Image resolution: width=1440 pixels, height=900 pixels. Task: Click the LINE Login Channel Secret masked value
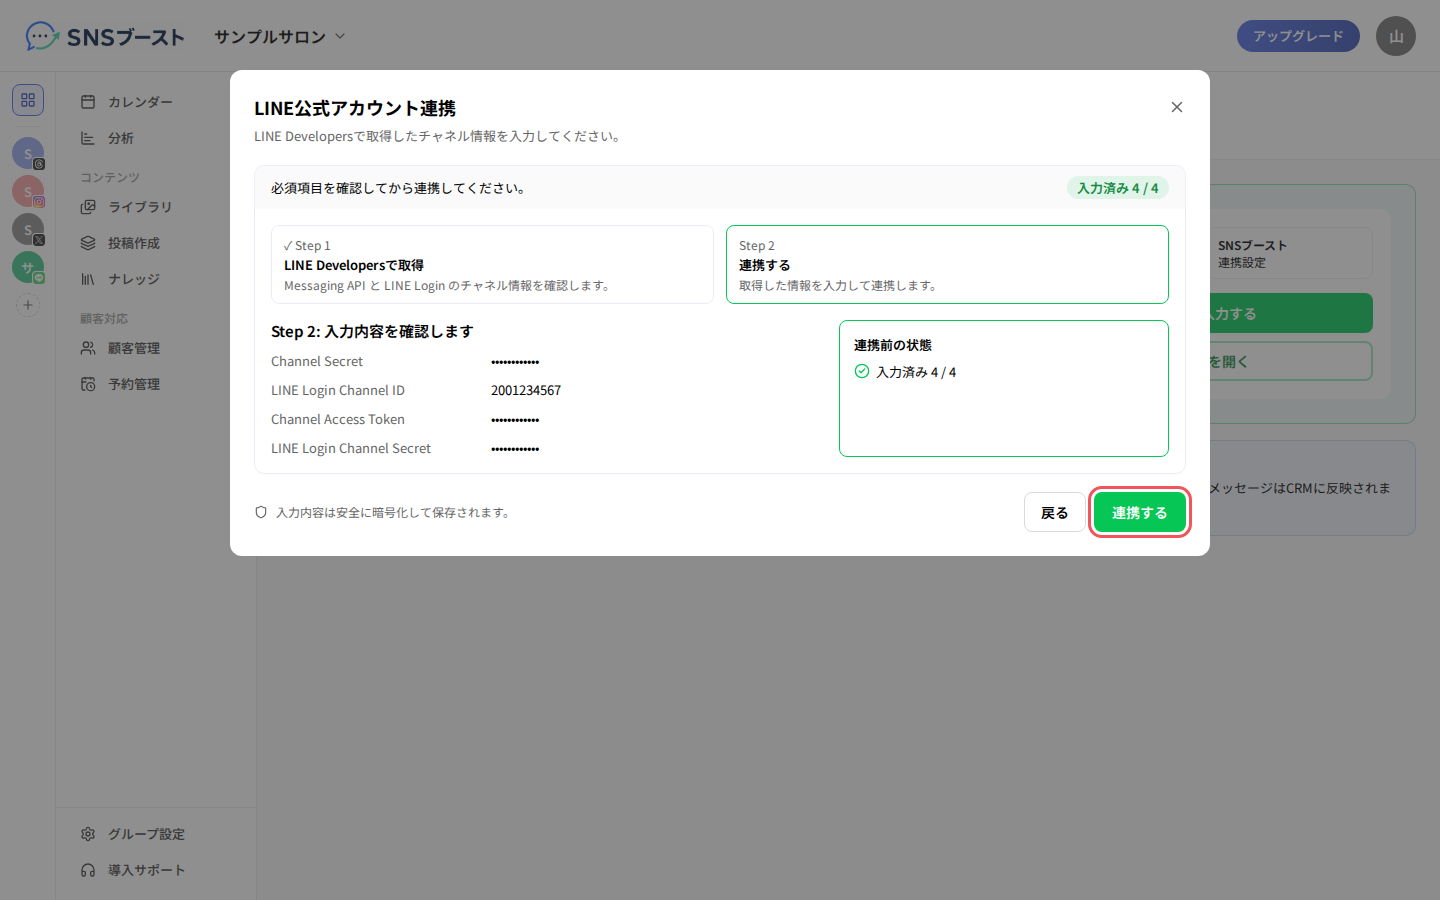515,449
